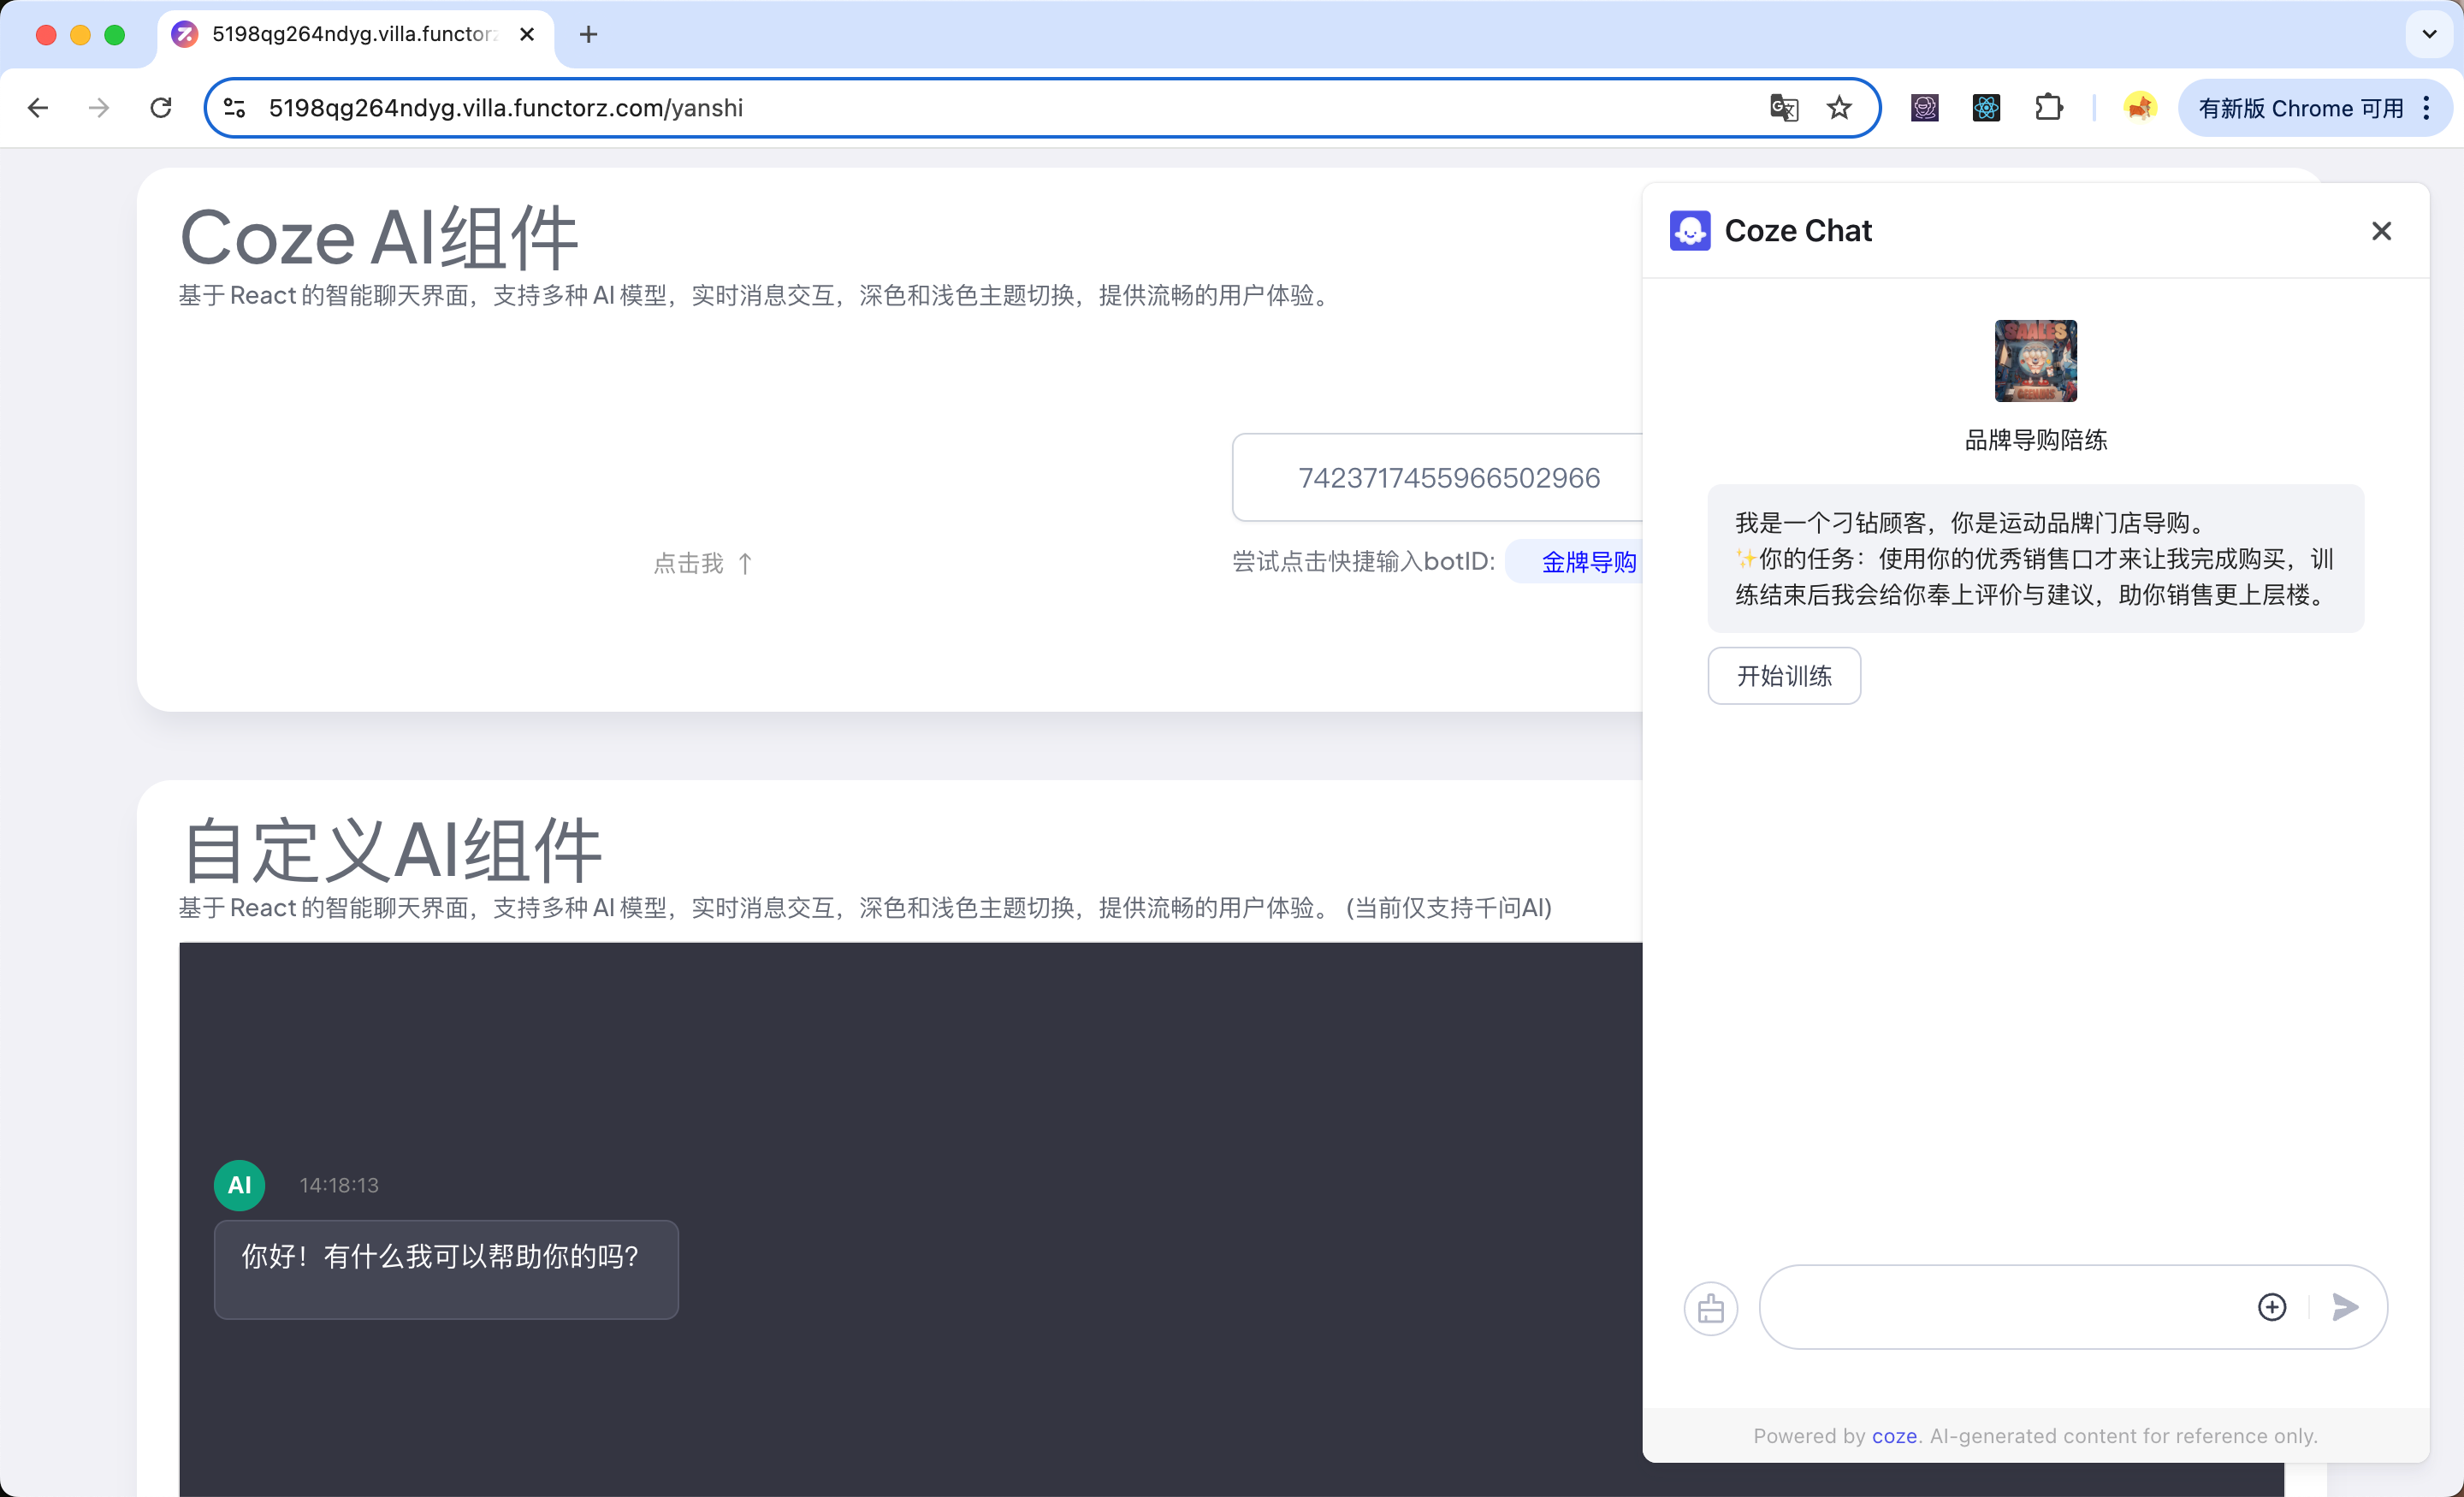Close the current browser tab
The height and width of the screenshot is (1497, 2464).
point(527,34)
